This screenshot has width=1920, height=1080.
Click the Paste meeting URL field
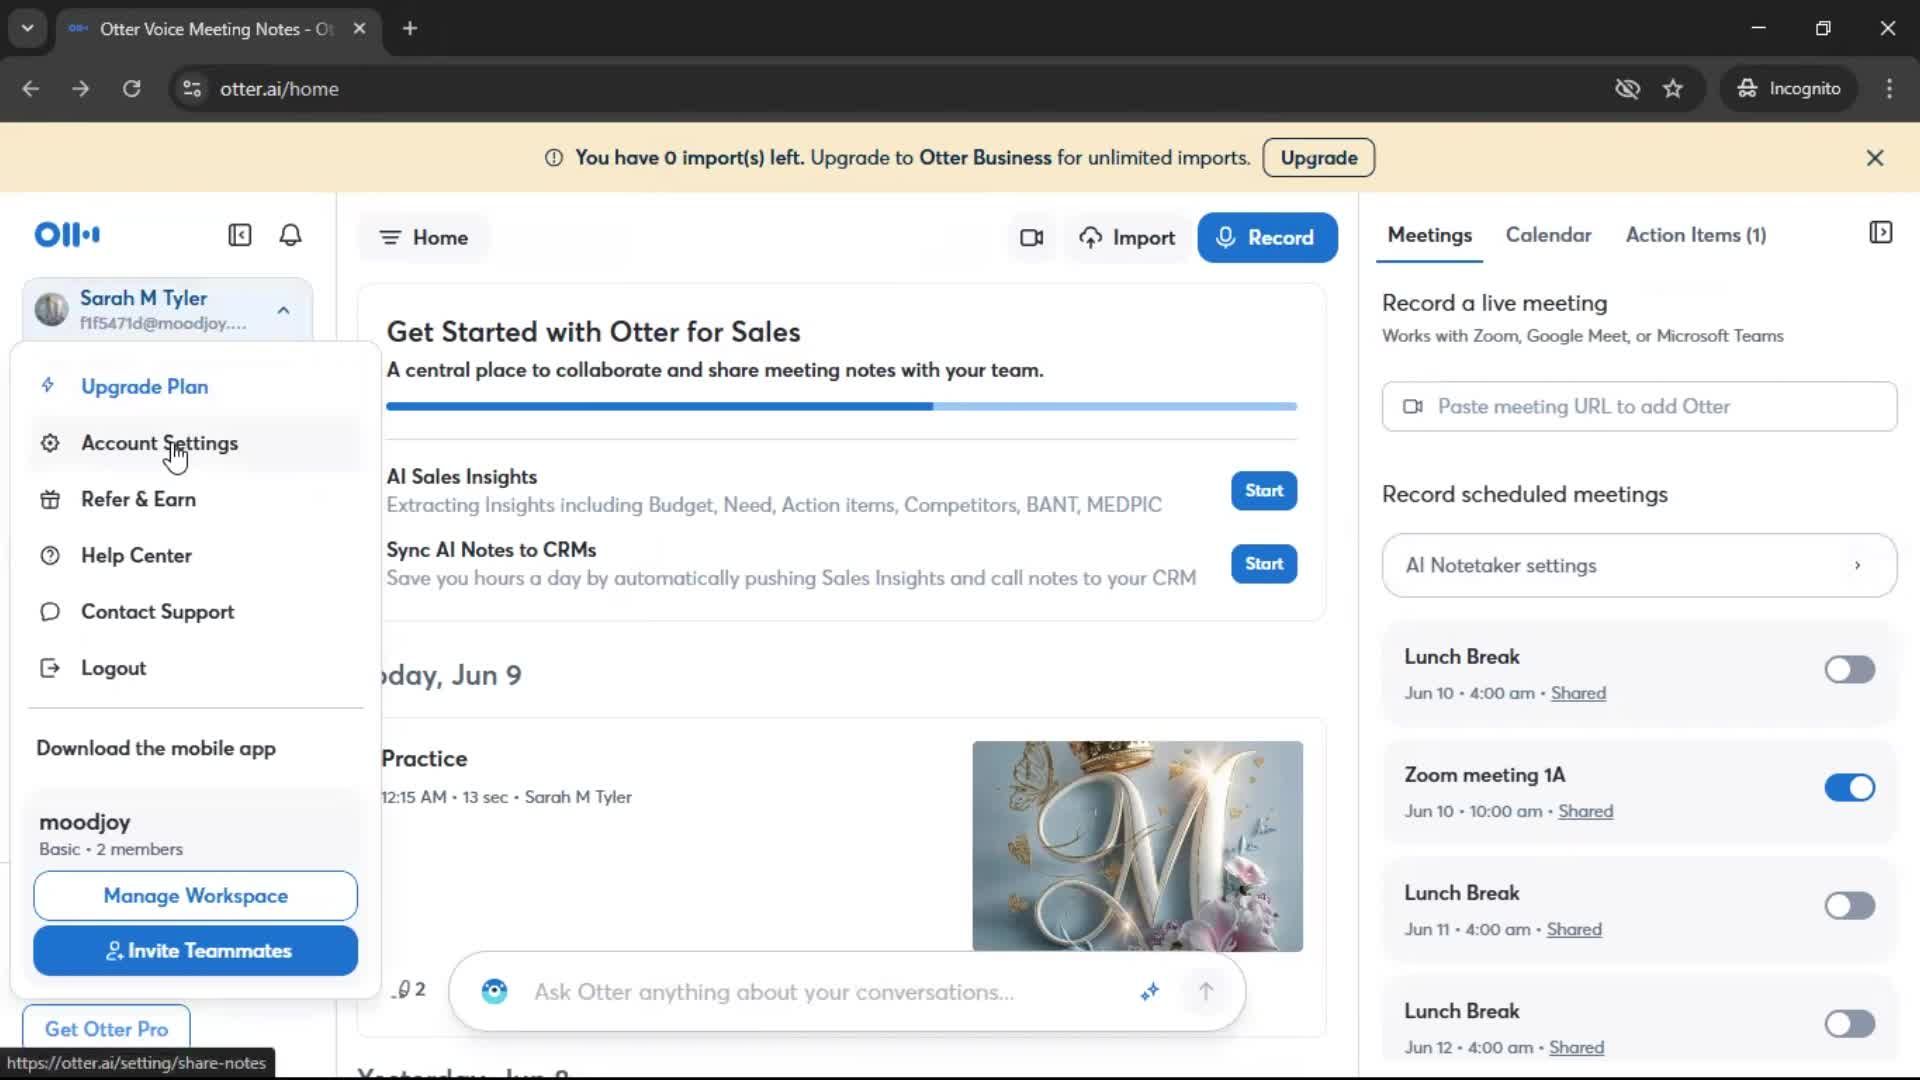pos(1639,407)
